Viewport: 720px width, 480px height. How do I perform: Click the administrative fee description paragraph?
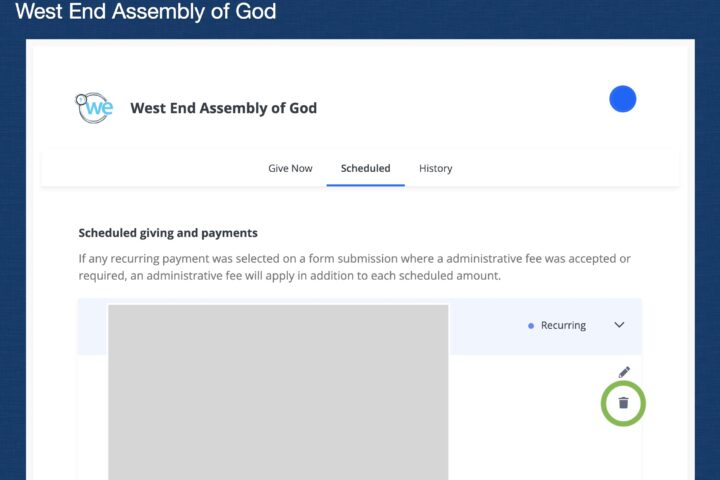(354, 267)
